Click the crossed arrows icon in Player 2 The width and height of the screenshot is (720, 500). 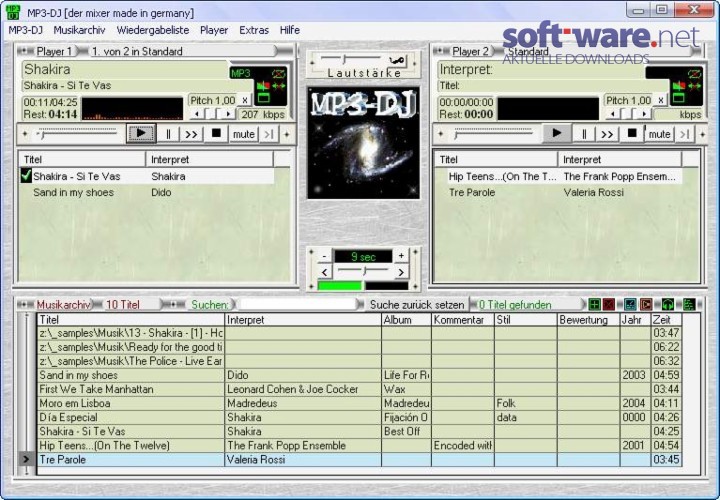coord(694,86)
